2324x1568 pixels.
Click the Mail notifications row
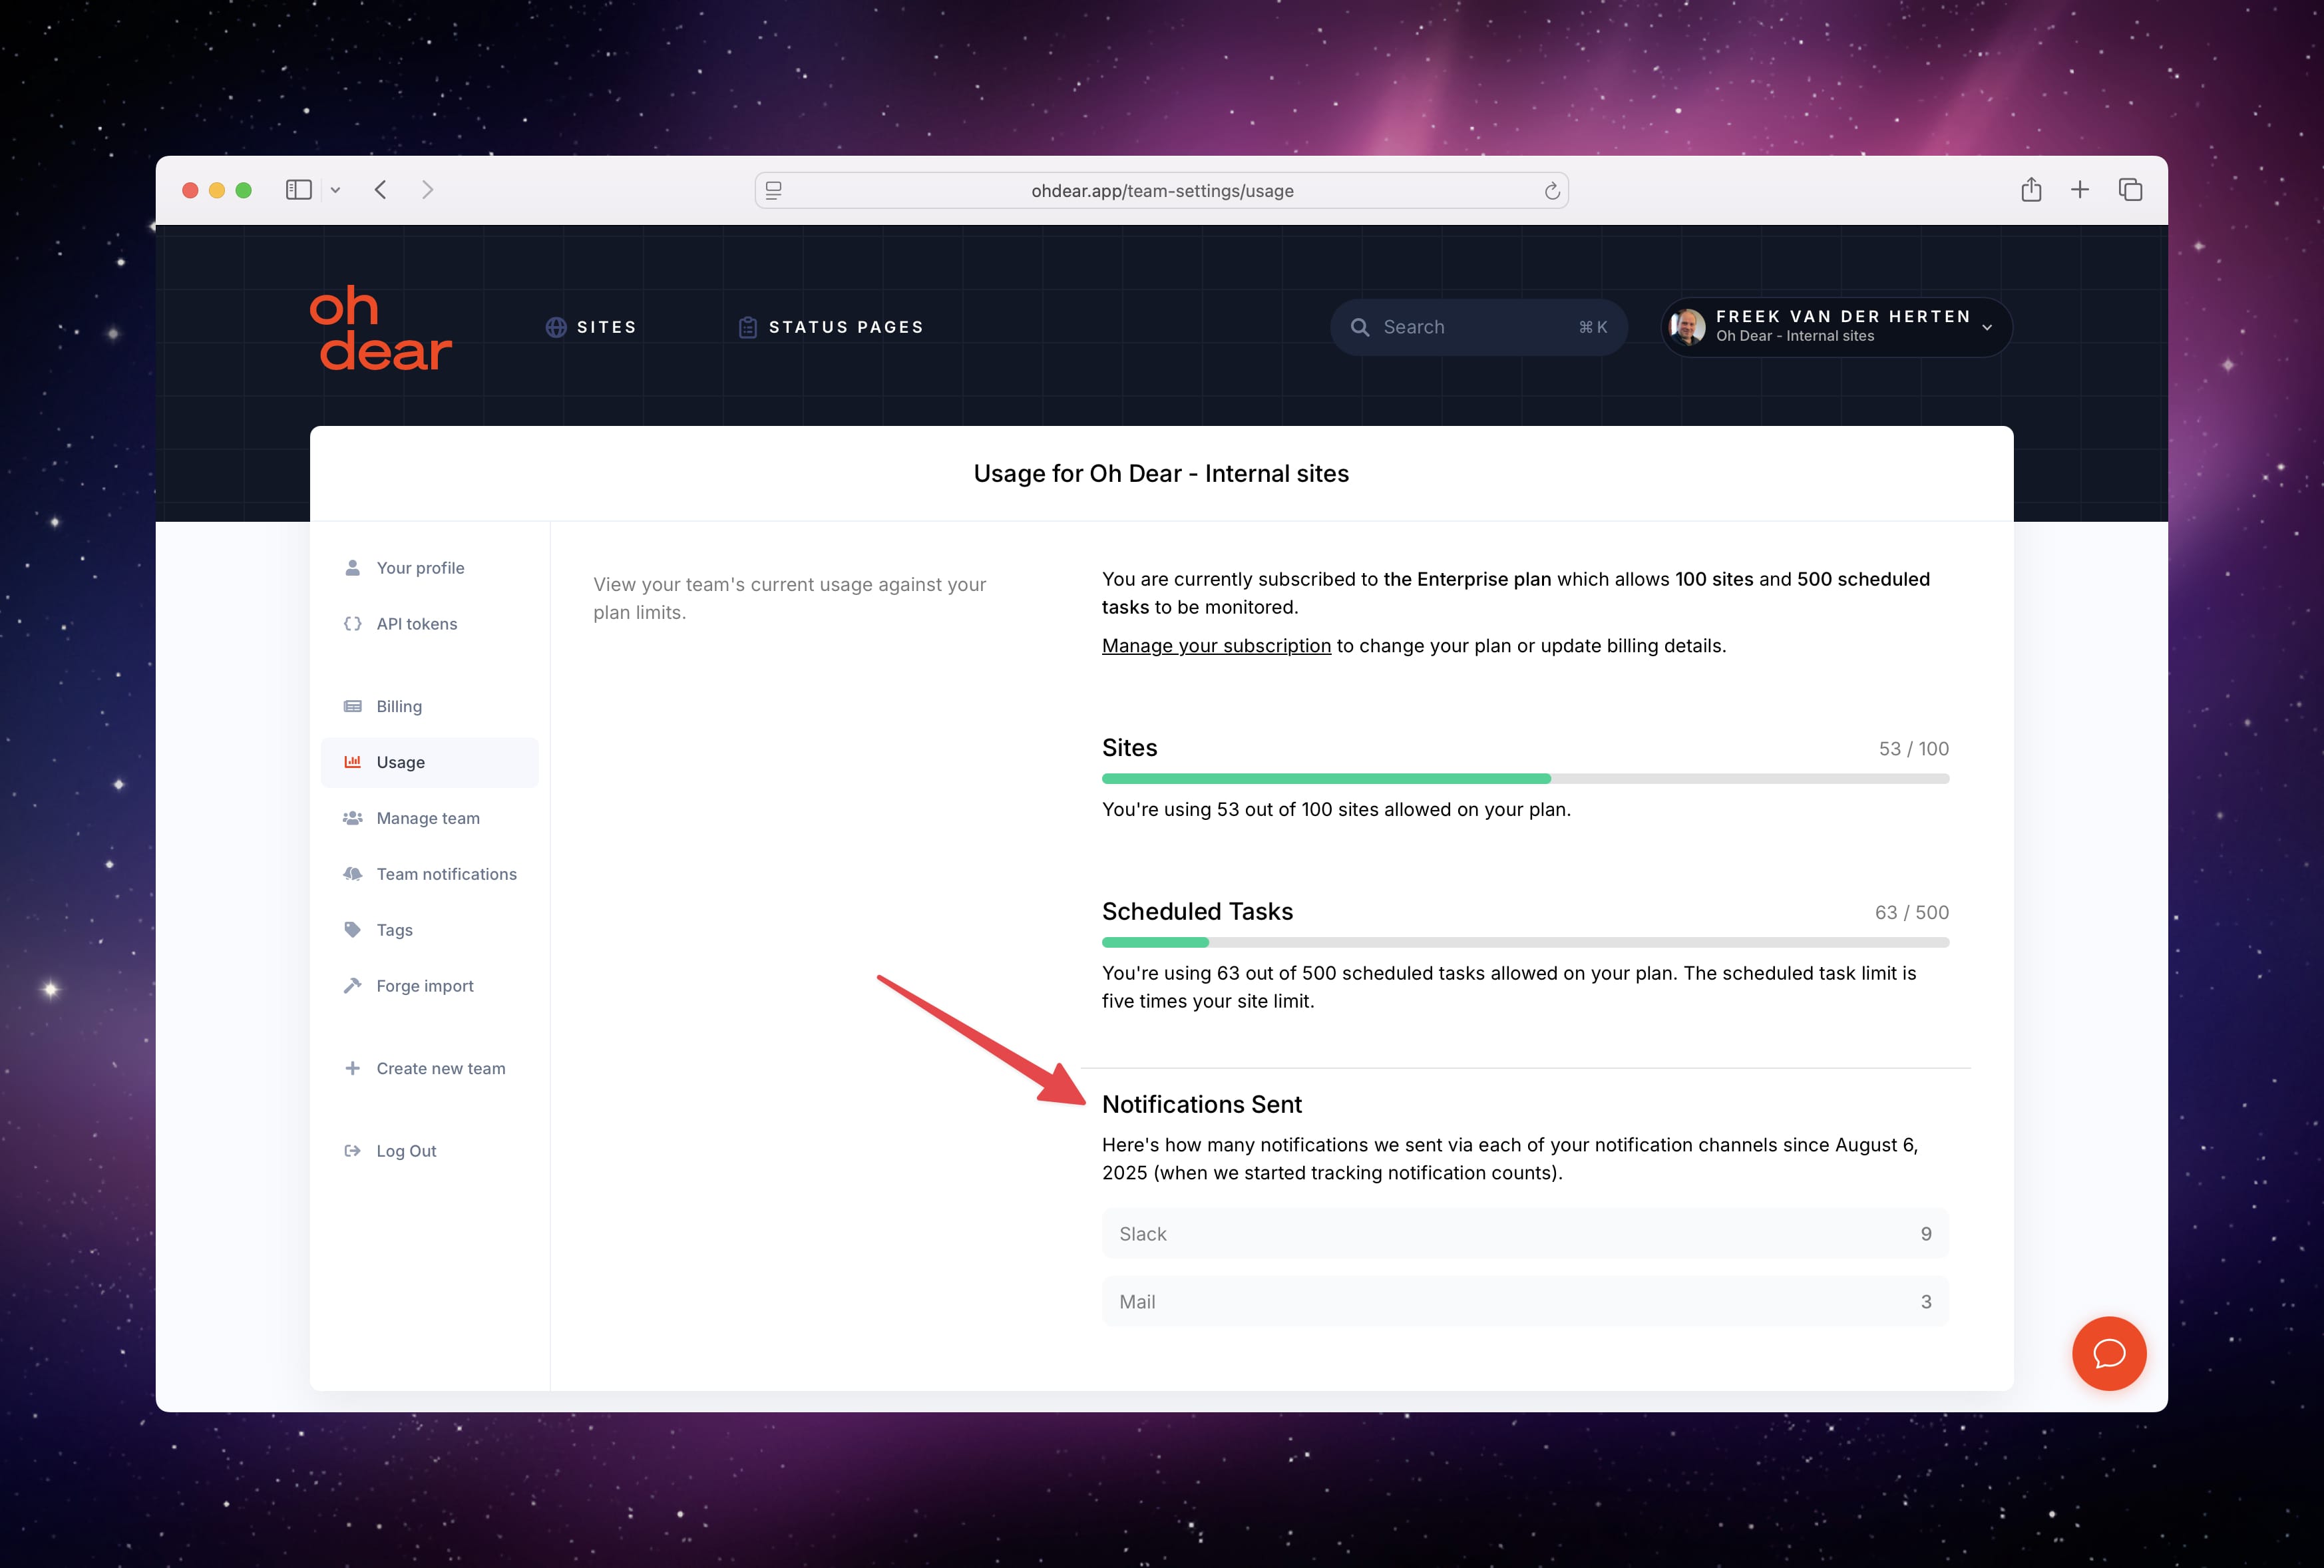[x=1525, y=1302]
